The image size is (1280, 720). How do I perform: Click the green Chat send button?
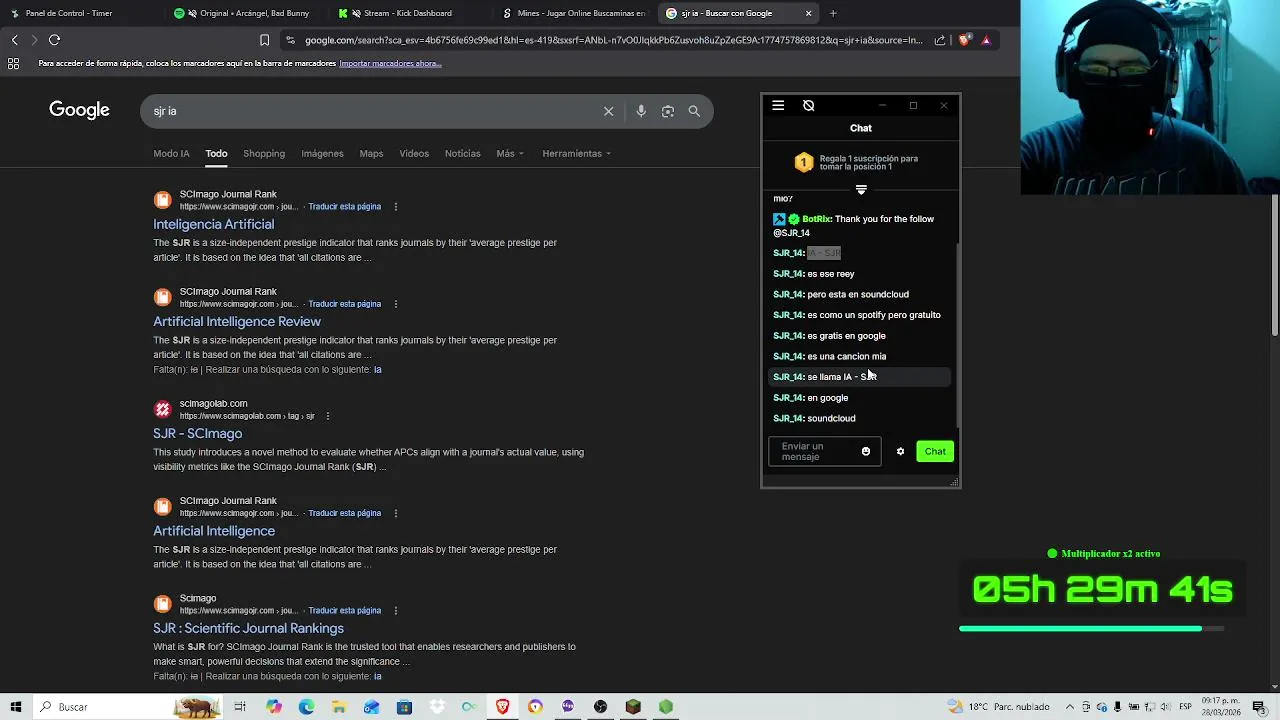coord(935,452)
